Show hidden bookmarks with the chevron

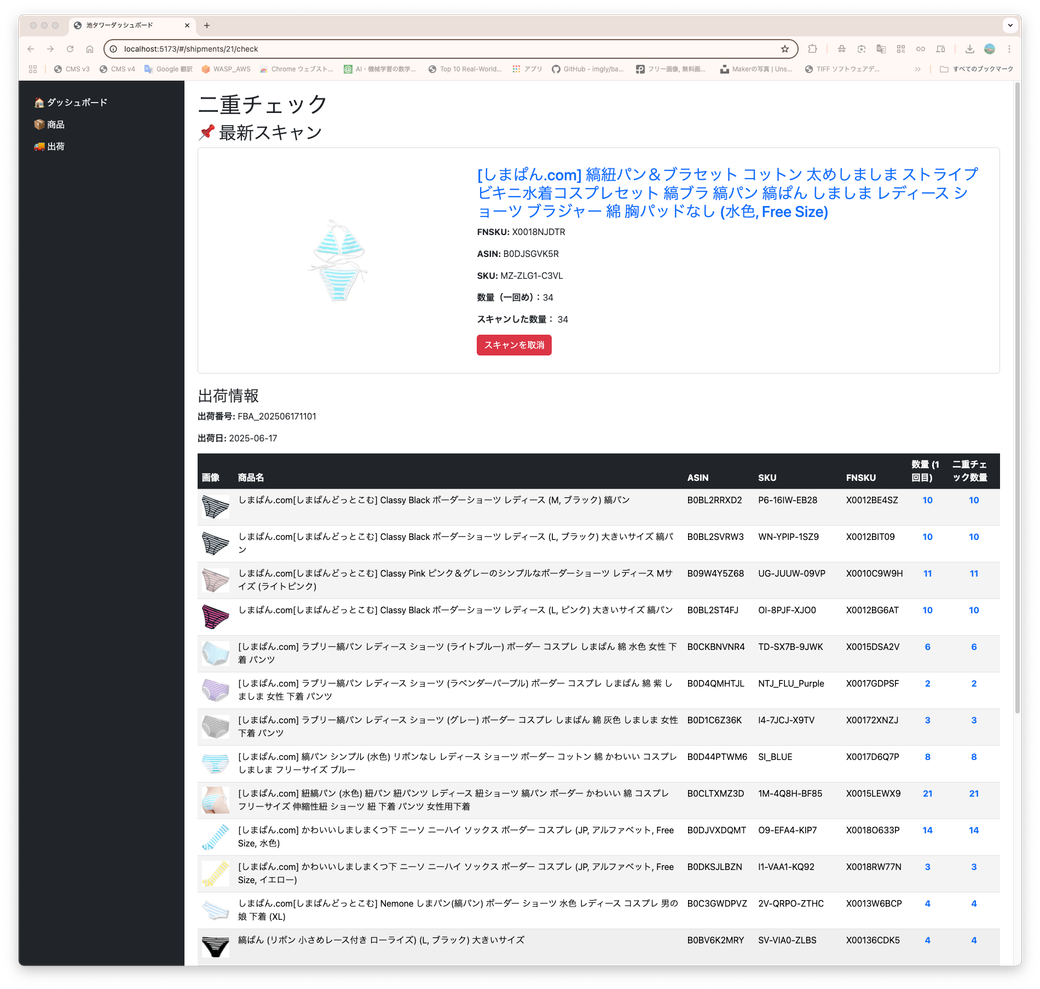coord(917,69)
